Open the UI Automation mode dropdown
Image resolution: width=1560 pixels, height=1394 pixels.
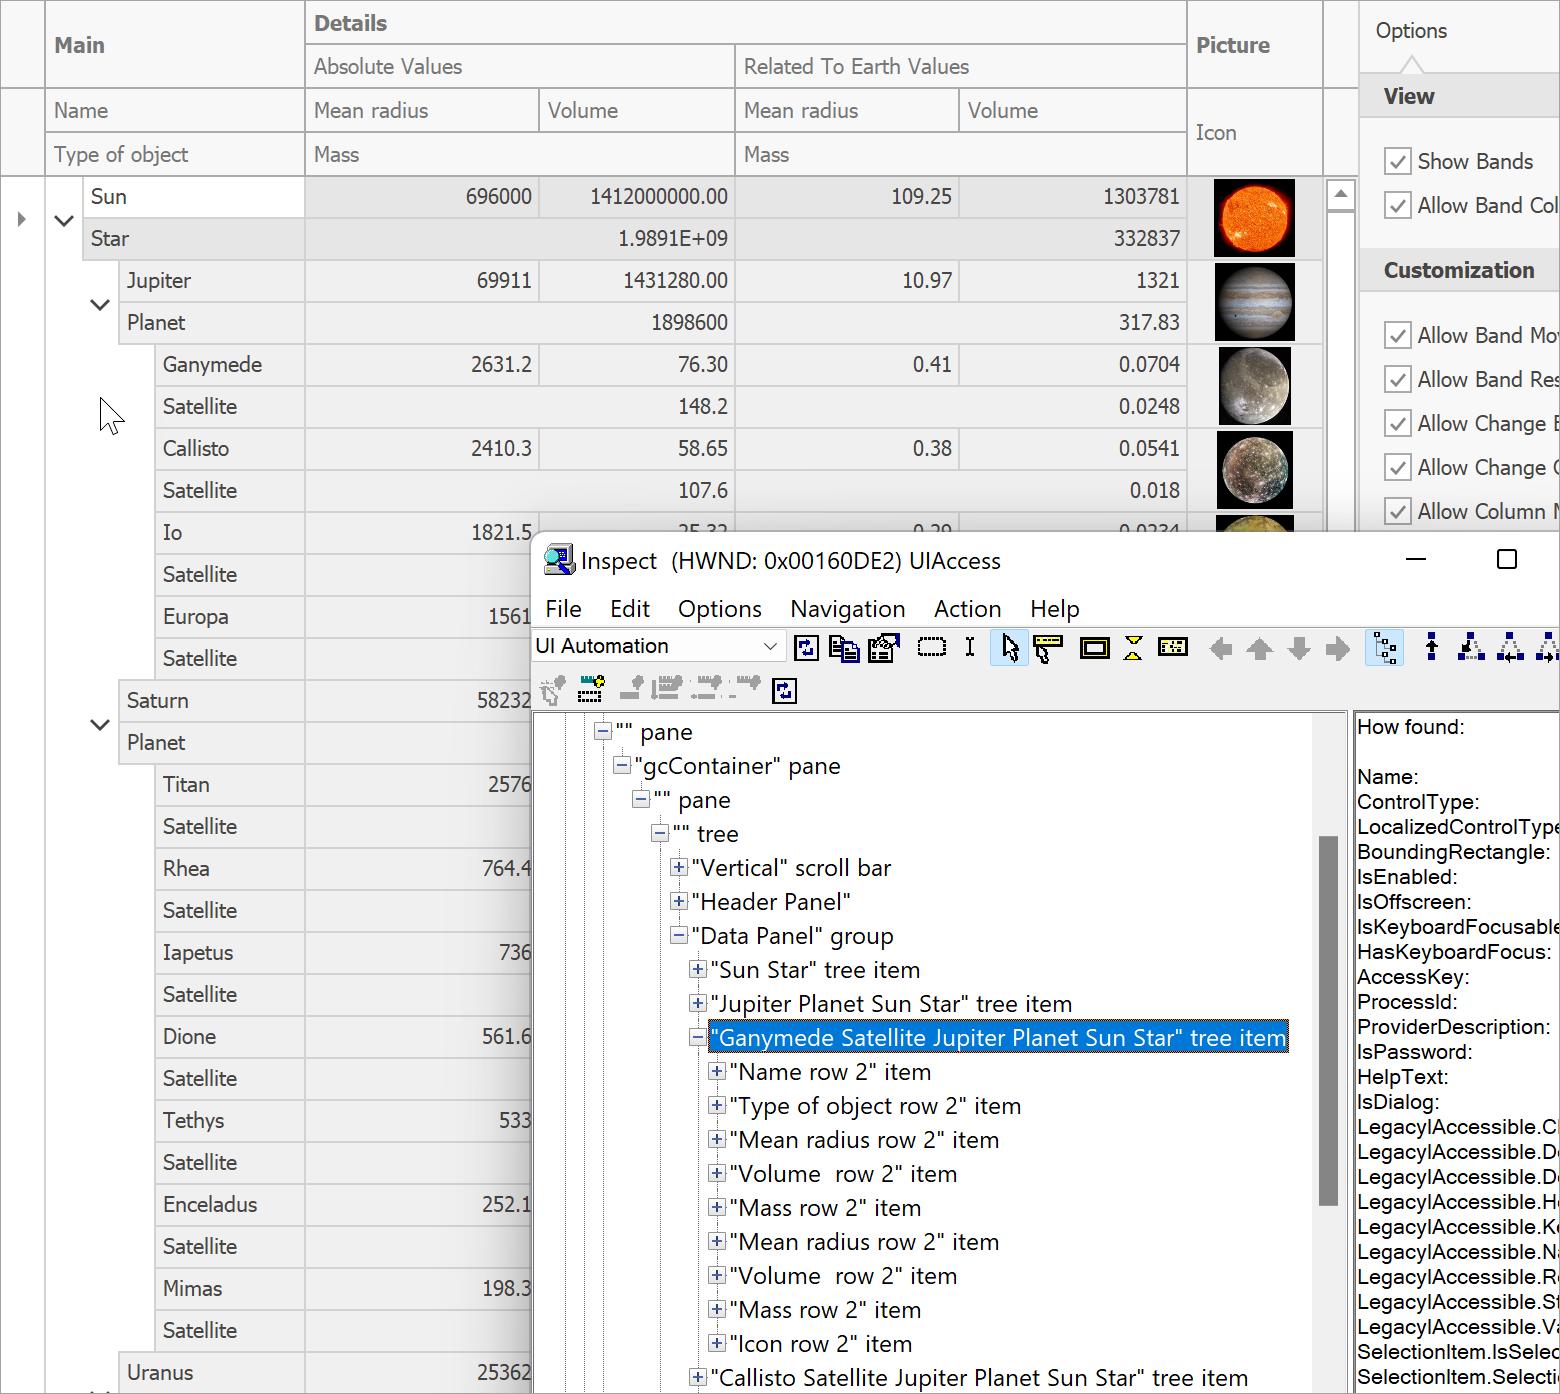(x=769, y=646)
